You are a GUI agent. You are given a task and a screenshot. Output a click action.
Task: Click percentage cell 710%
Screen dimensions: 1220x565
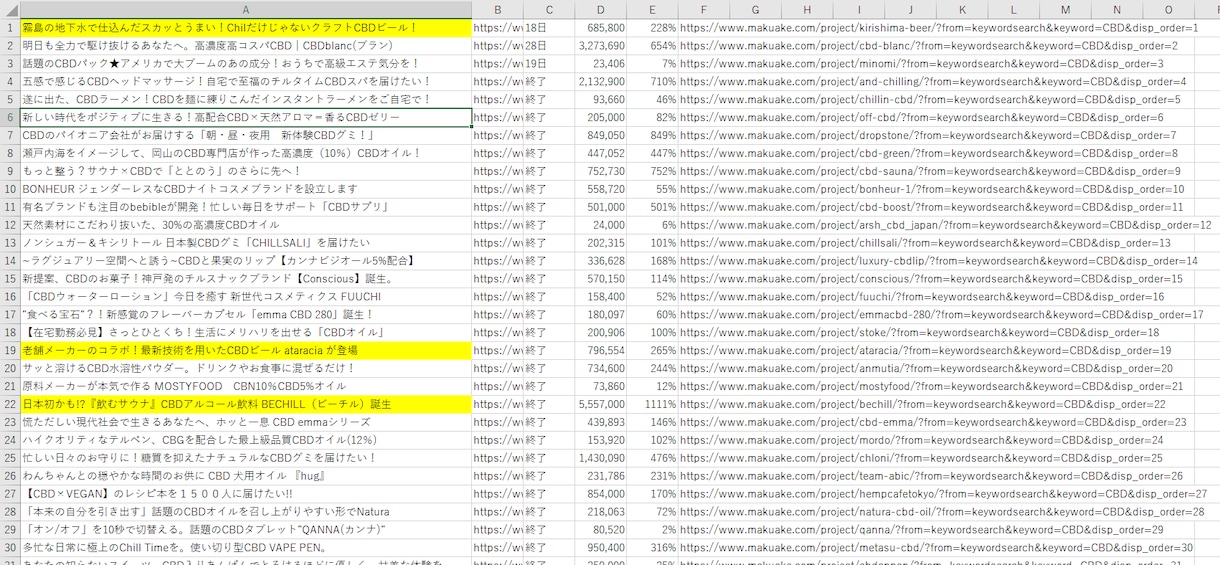(x=653, y=81)
